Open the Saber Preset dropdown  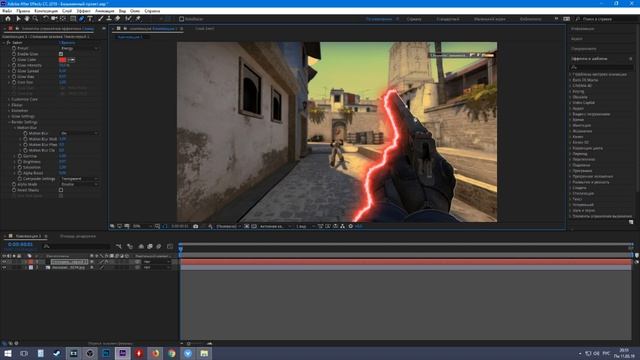click(x=79, y=48)
